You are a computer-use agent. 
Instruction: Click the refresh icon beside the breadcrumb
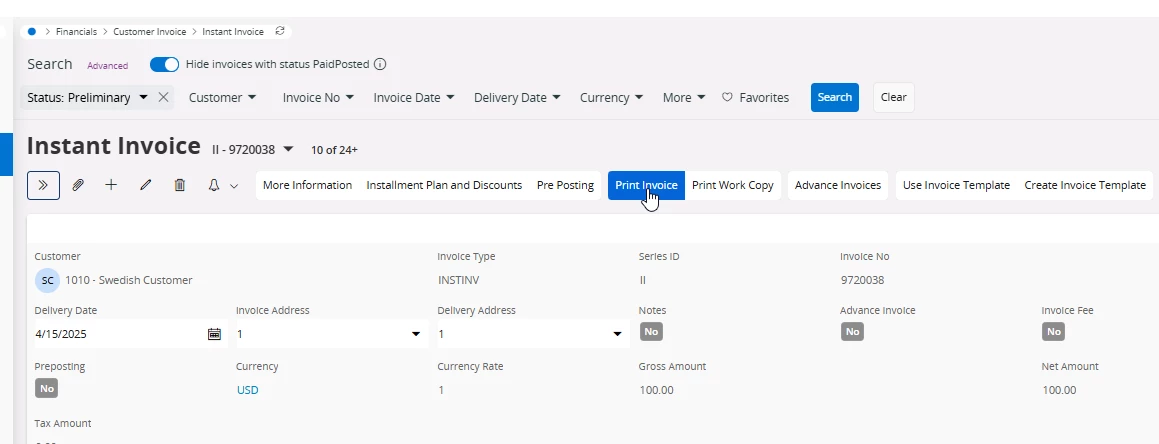pos(280,31)
